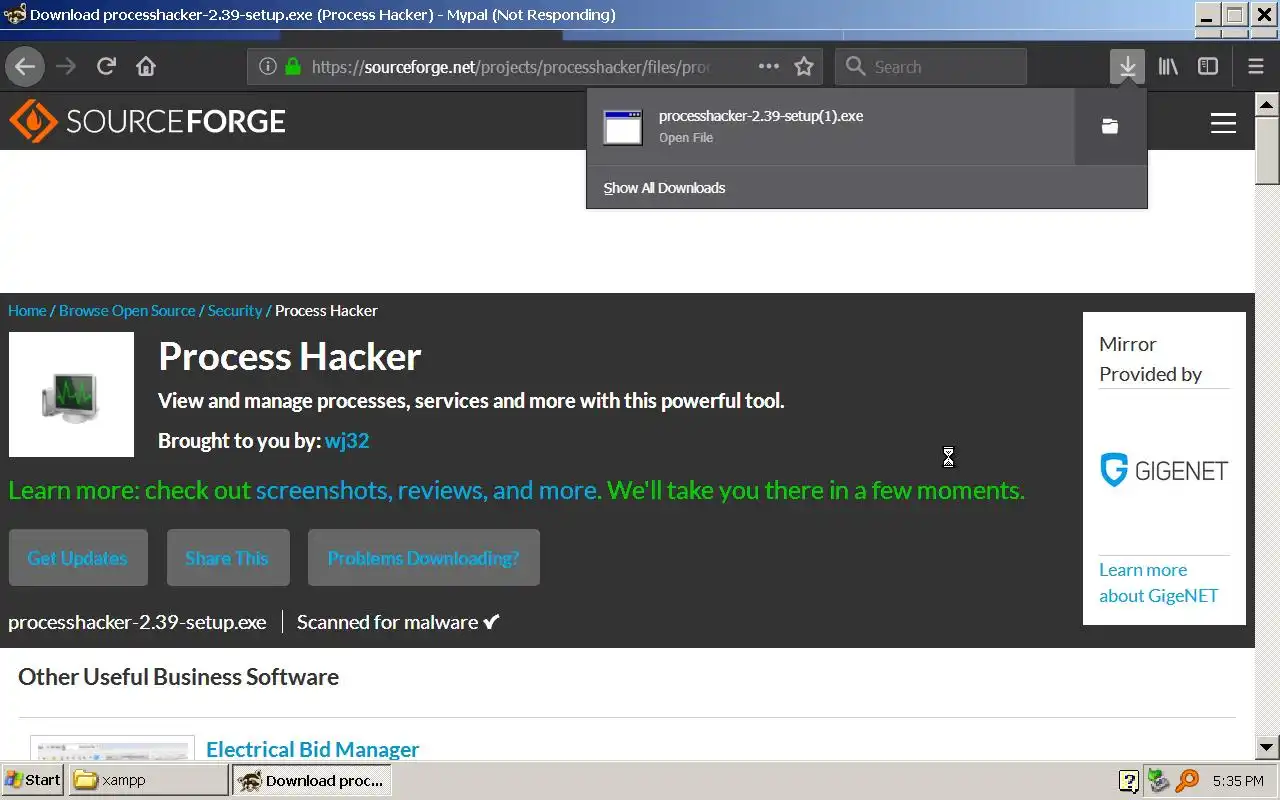Open containing folder for downloaded file

pos(1110,126)
